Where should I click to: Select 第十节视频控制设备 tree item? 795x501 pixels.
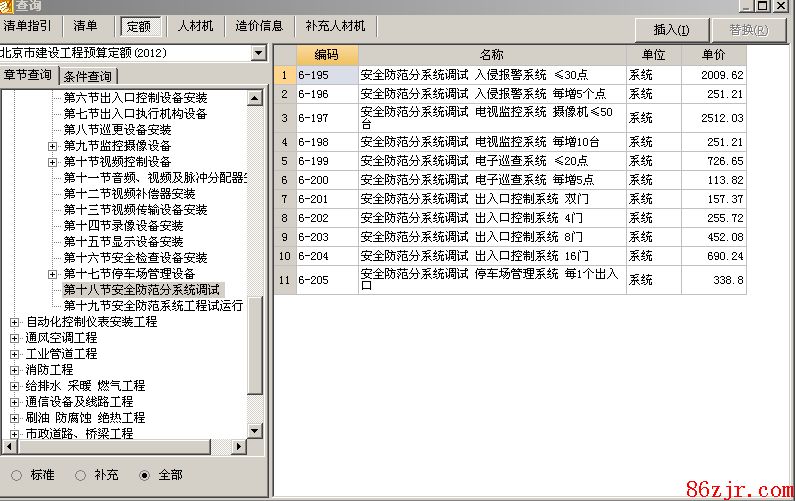(x=117, y=161)
